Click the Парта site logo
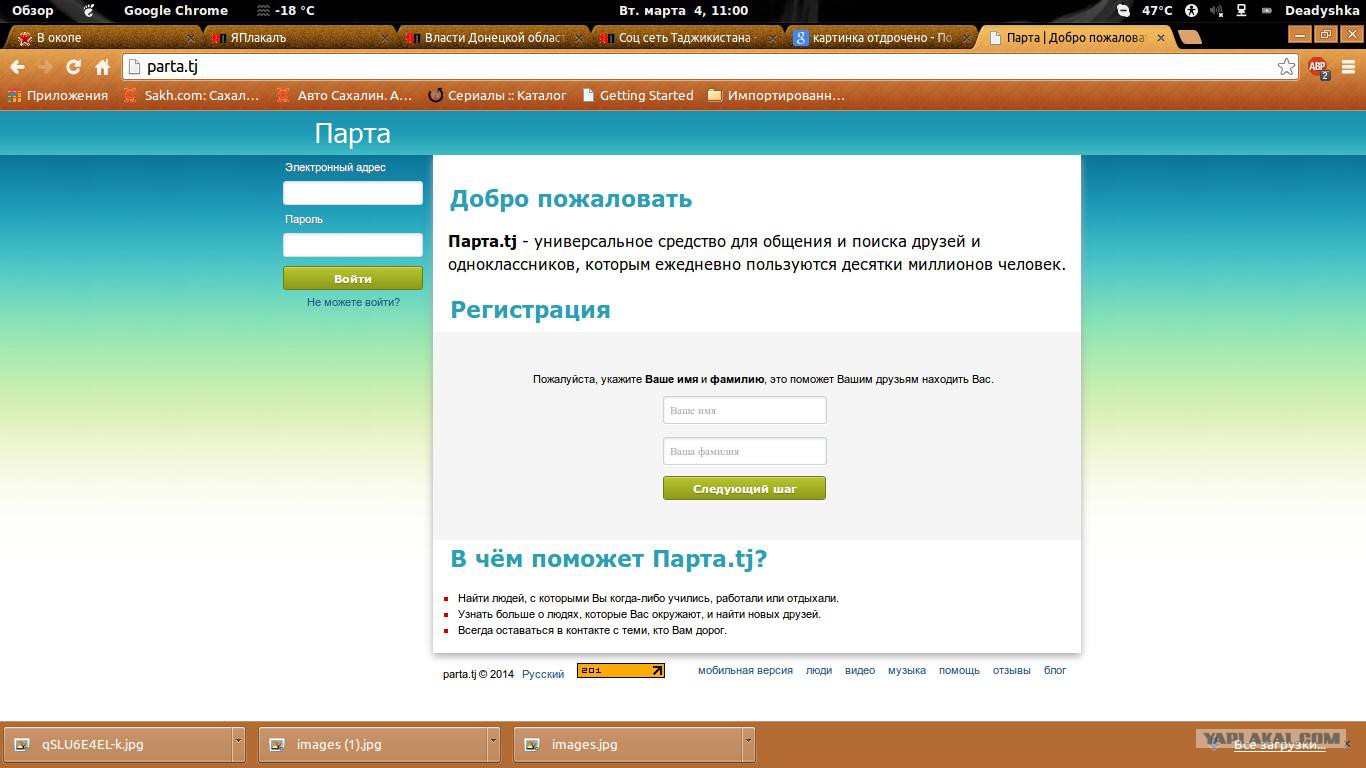1366x768 pixels. 352,133
